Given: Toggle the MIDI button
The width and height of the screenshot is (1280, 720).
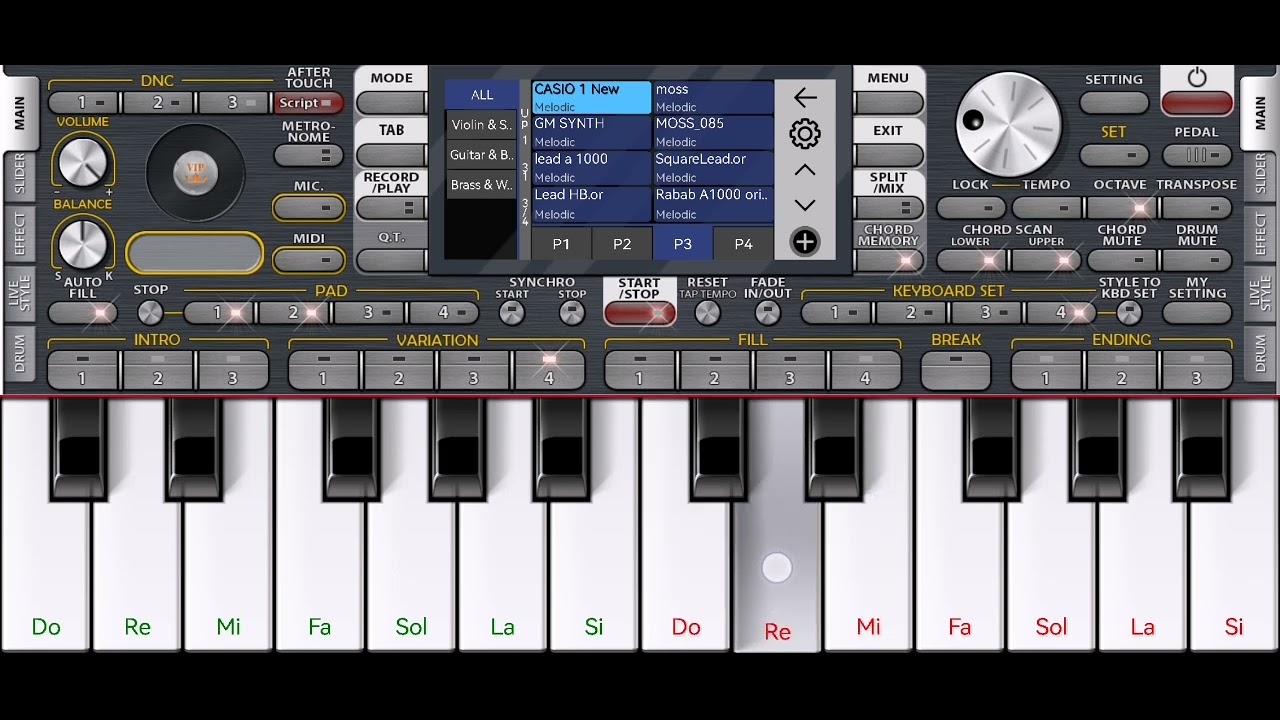Looking at the screenshot, I should [309, 260].
